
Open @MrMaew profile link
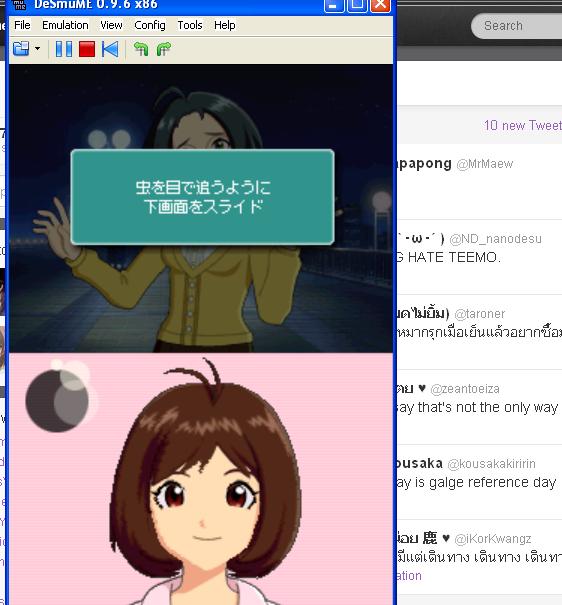coord(485,164)
